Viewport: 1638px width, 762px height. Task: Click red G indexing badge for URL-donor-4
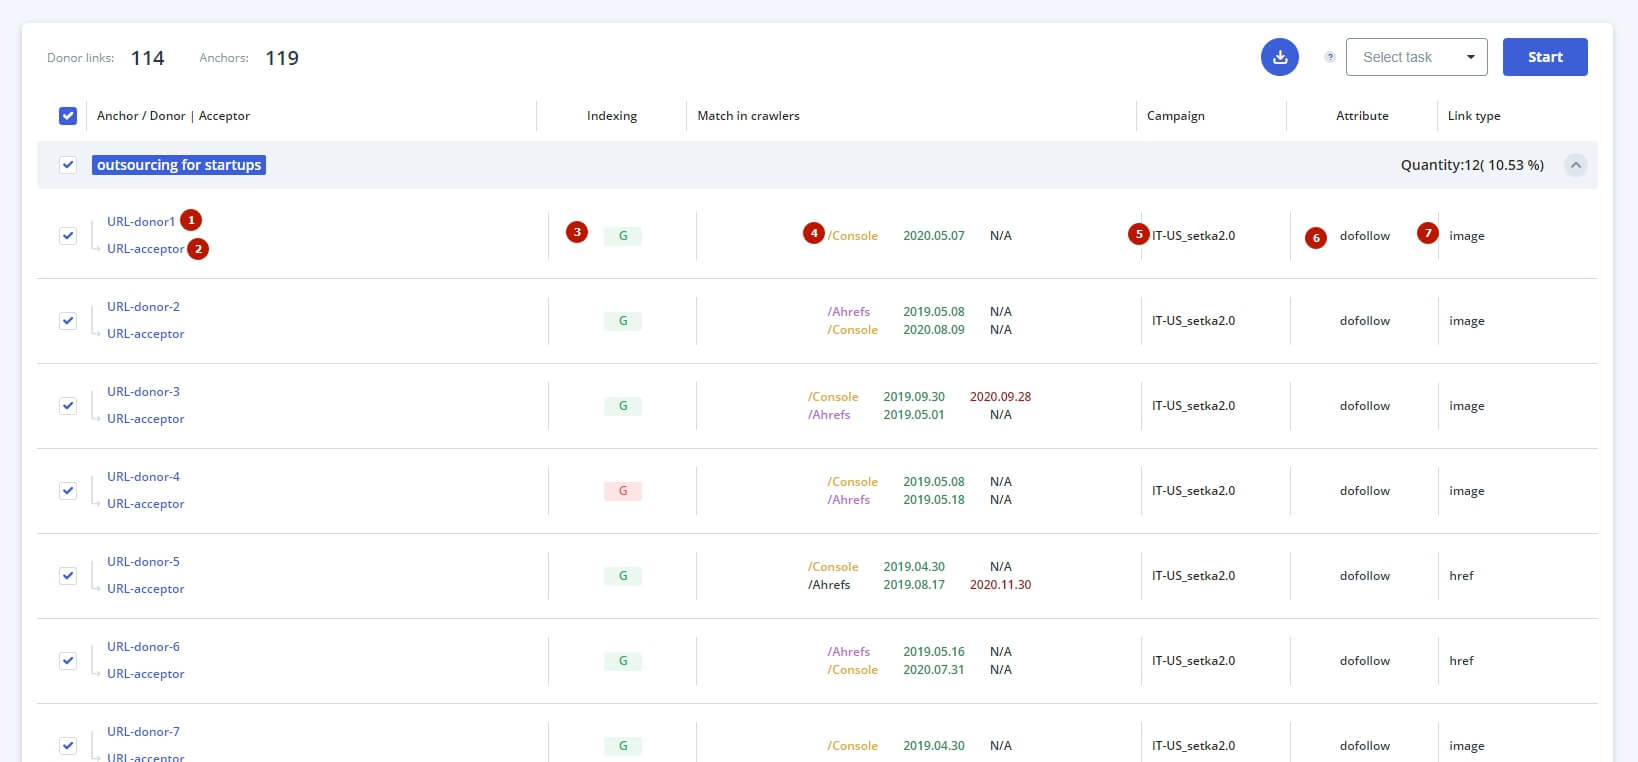(x=623, y=491)
